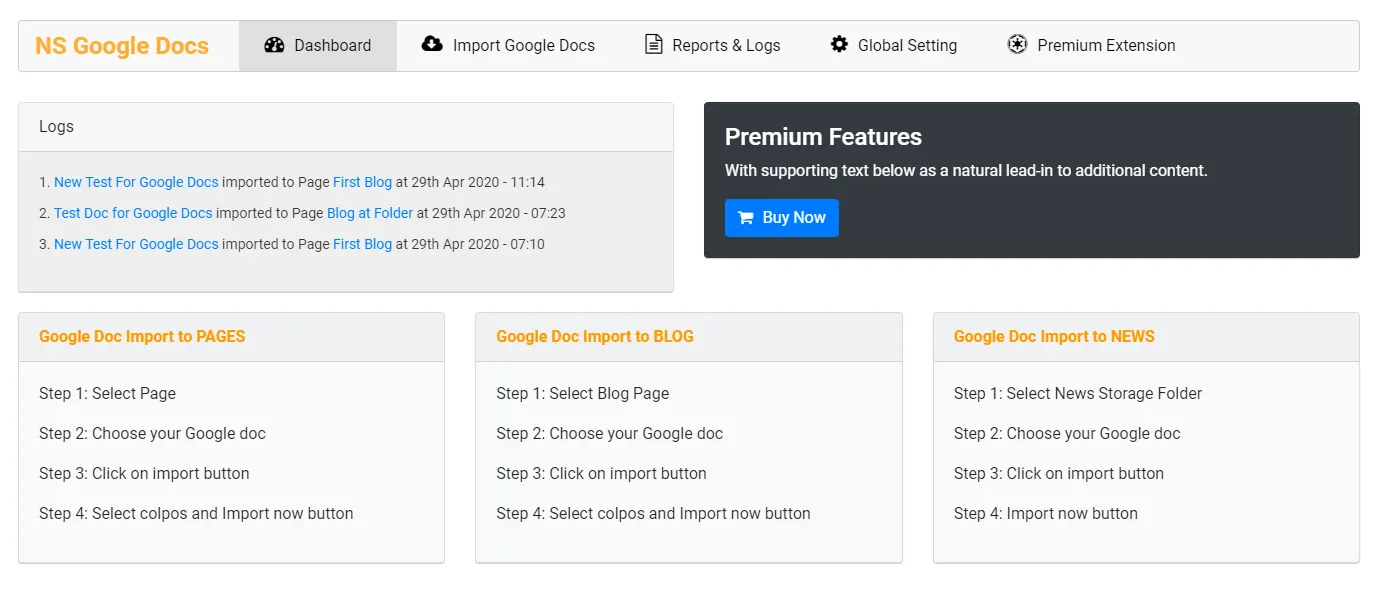This screenshot has width=1383, height=600.
Task: Click the Google Doc Import to BLOG heading
Action: [x=595, y=336]
